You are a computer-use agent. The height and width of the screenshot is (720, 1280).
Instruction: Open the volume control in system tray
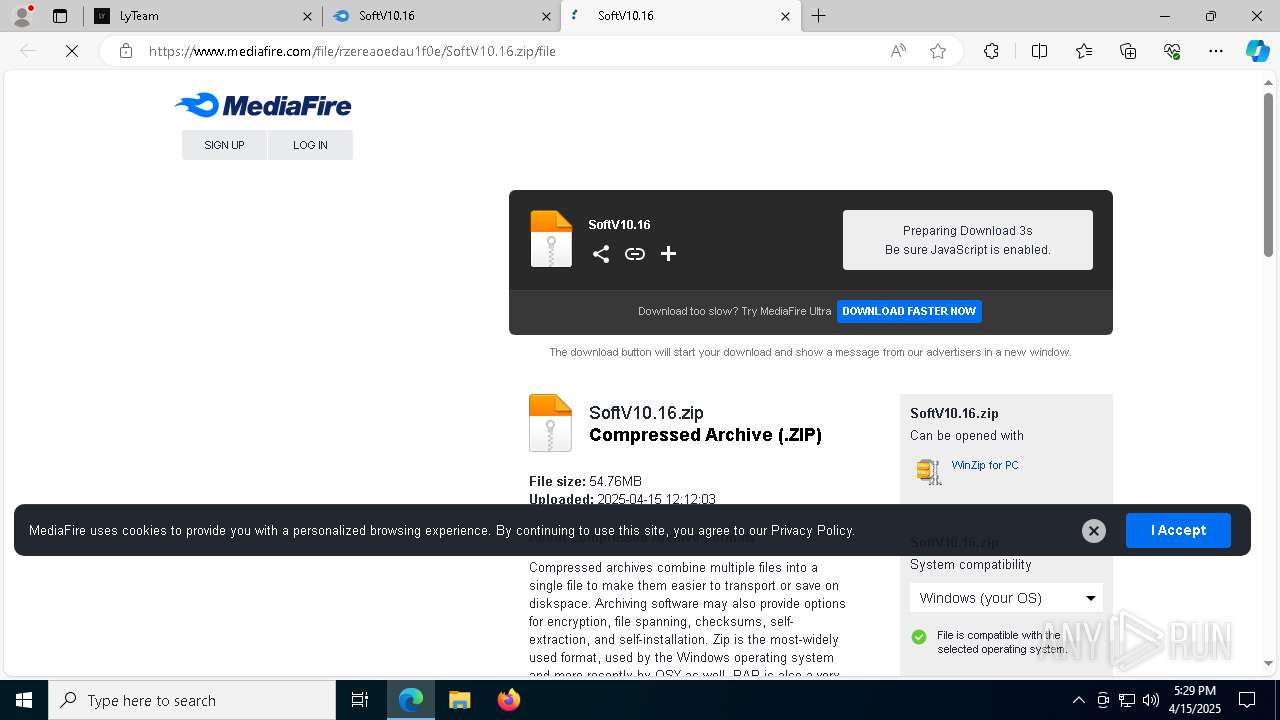point(1151,700)
